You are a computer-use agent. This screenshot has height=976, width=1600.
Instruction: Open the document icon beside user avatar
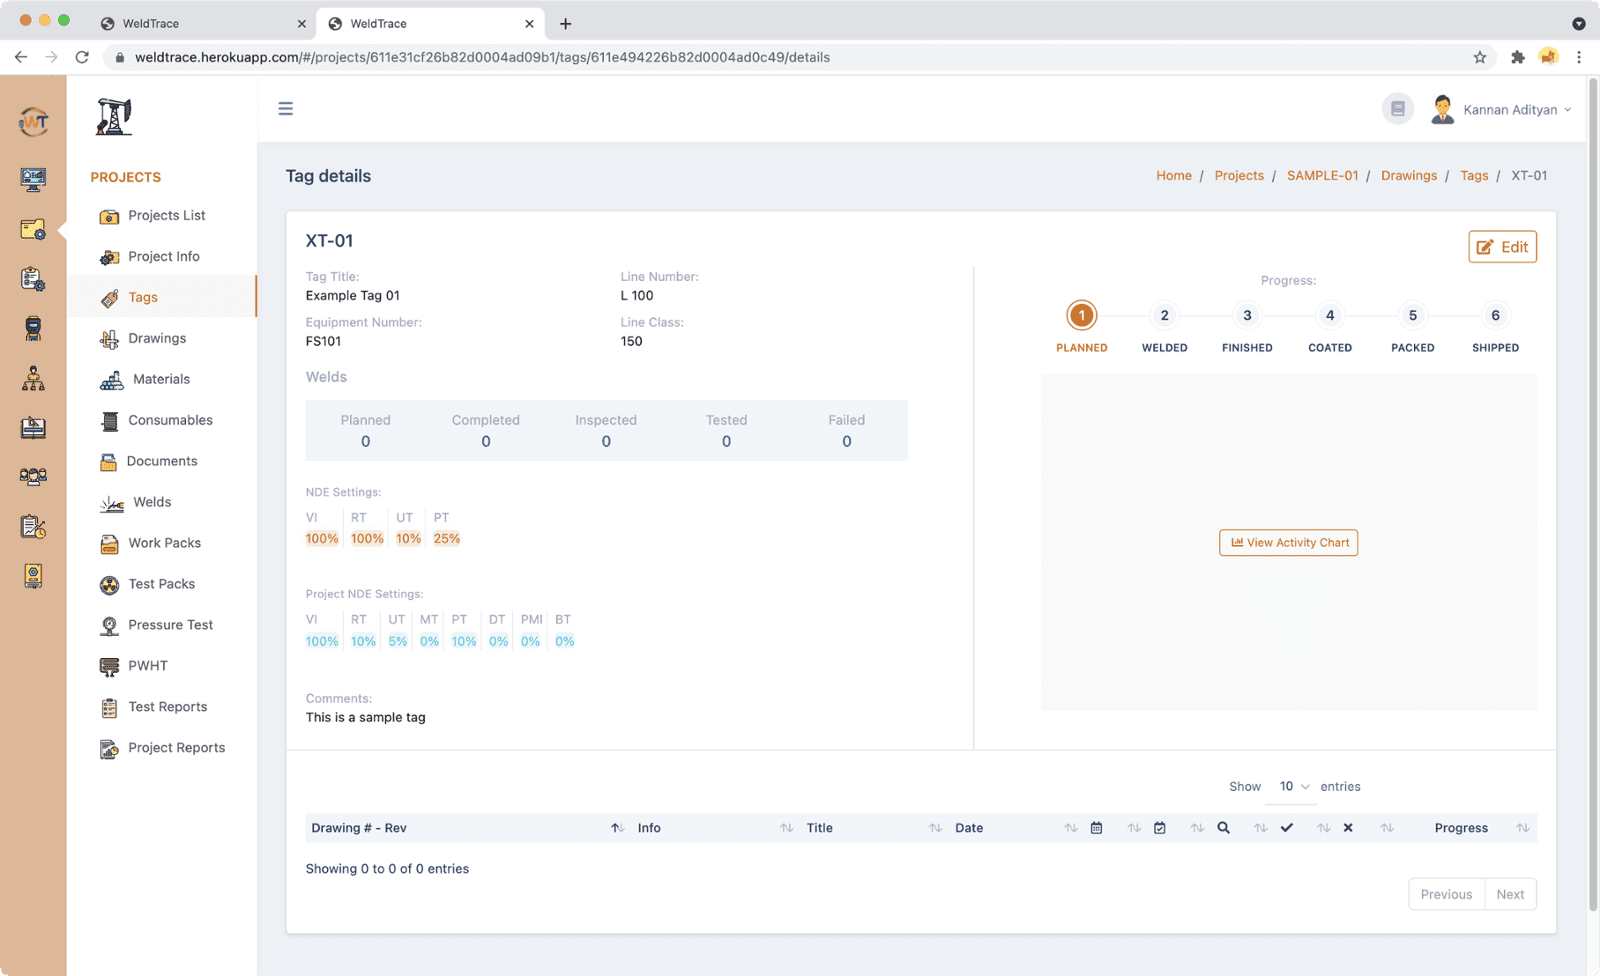pyautogui.click(x=1398, y=109)
